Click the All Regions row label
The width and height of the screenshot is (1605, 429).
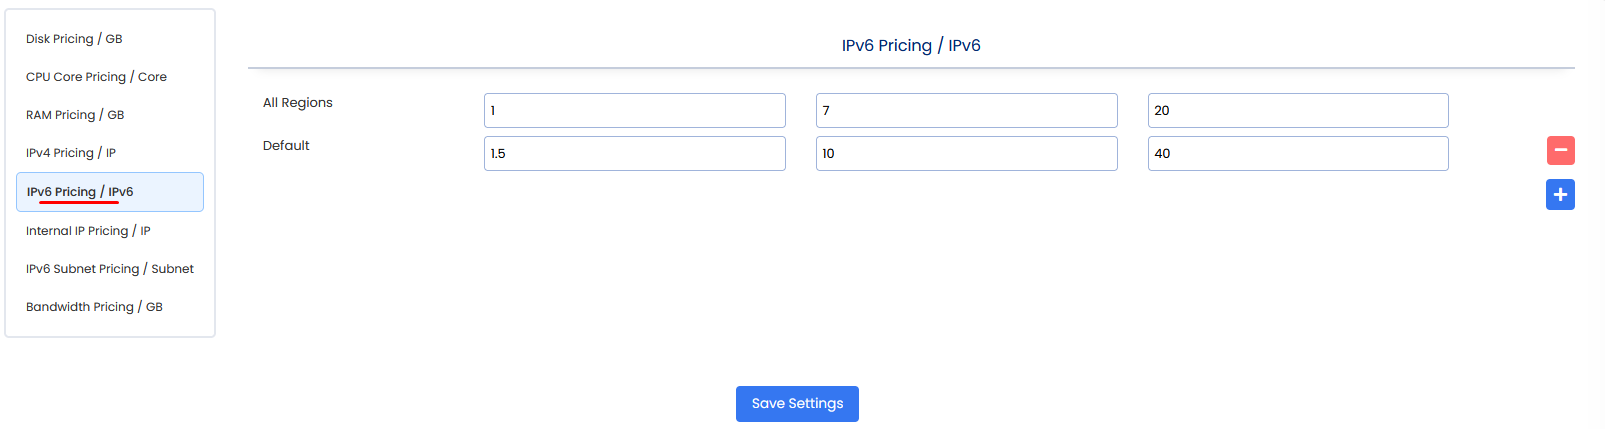pyautogui.click(x=298, y=103)
